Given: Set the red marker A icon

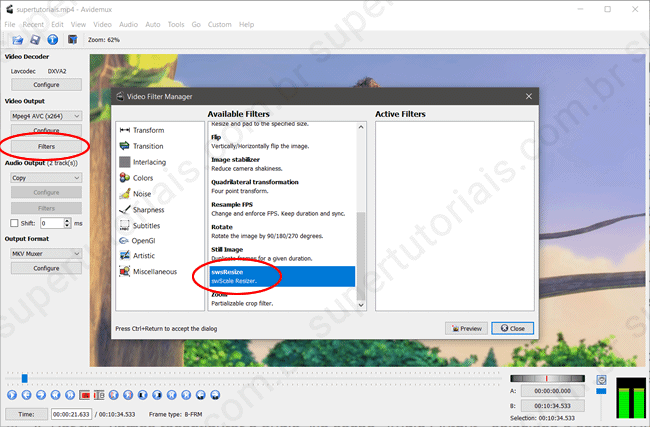Looking at the screenshot, I should click(x=85, y=395).
